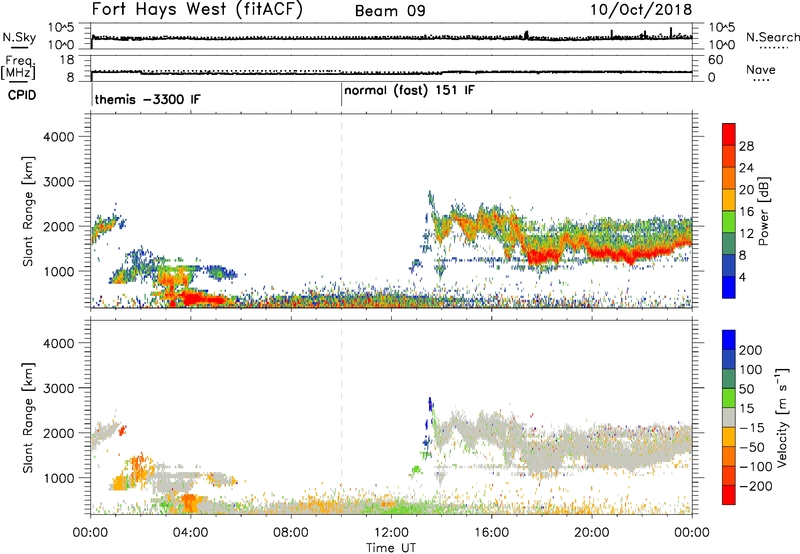This screenshot has height=554, width=800.
Task: Click the 'Freq. [MHz]' axis label
Action: tap(19, 67)
